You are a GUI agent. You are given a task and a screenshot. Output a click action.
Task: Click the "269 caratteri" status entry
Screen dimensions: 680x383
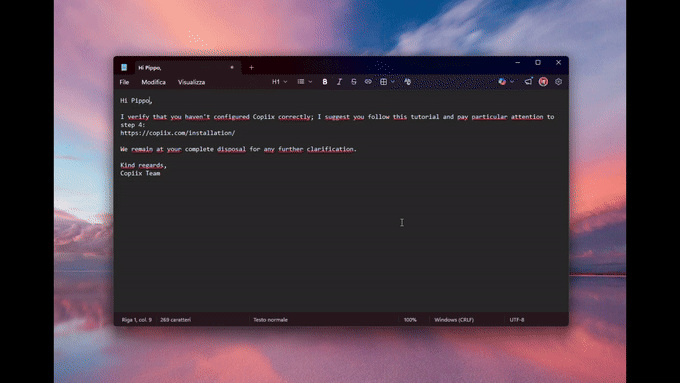(175, 320)
